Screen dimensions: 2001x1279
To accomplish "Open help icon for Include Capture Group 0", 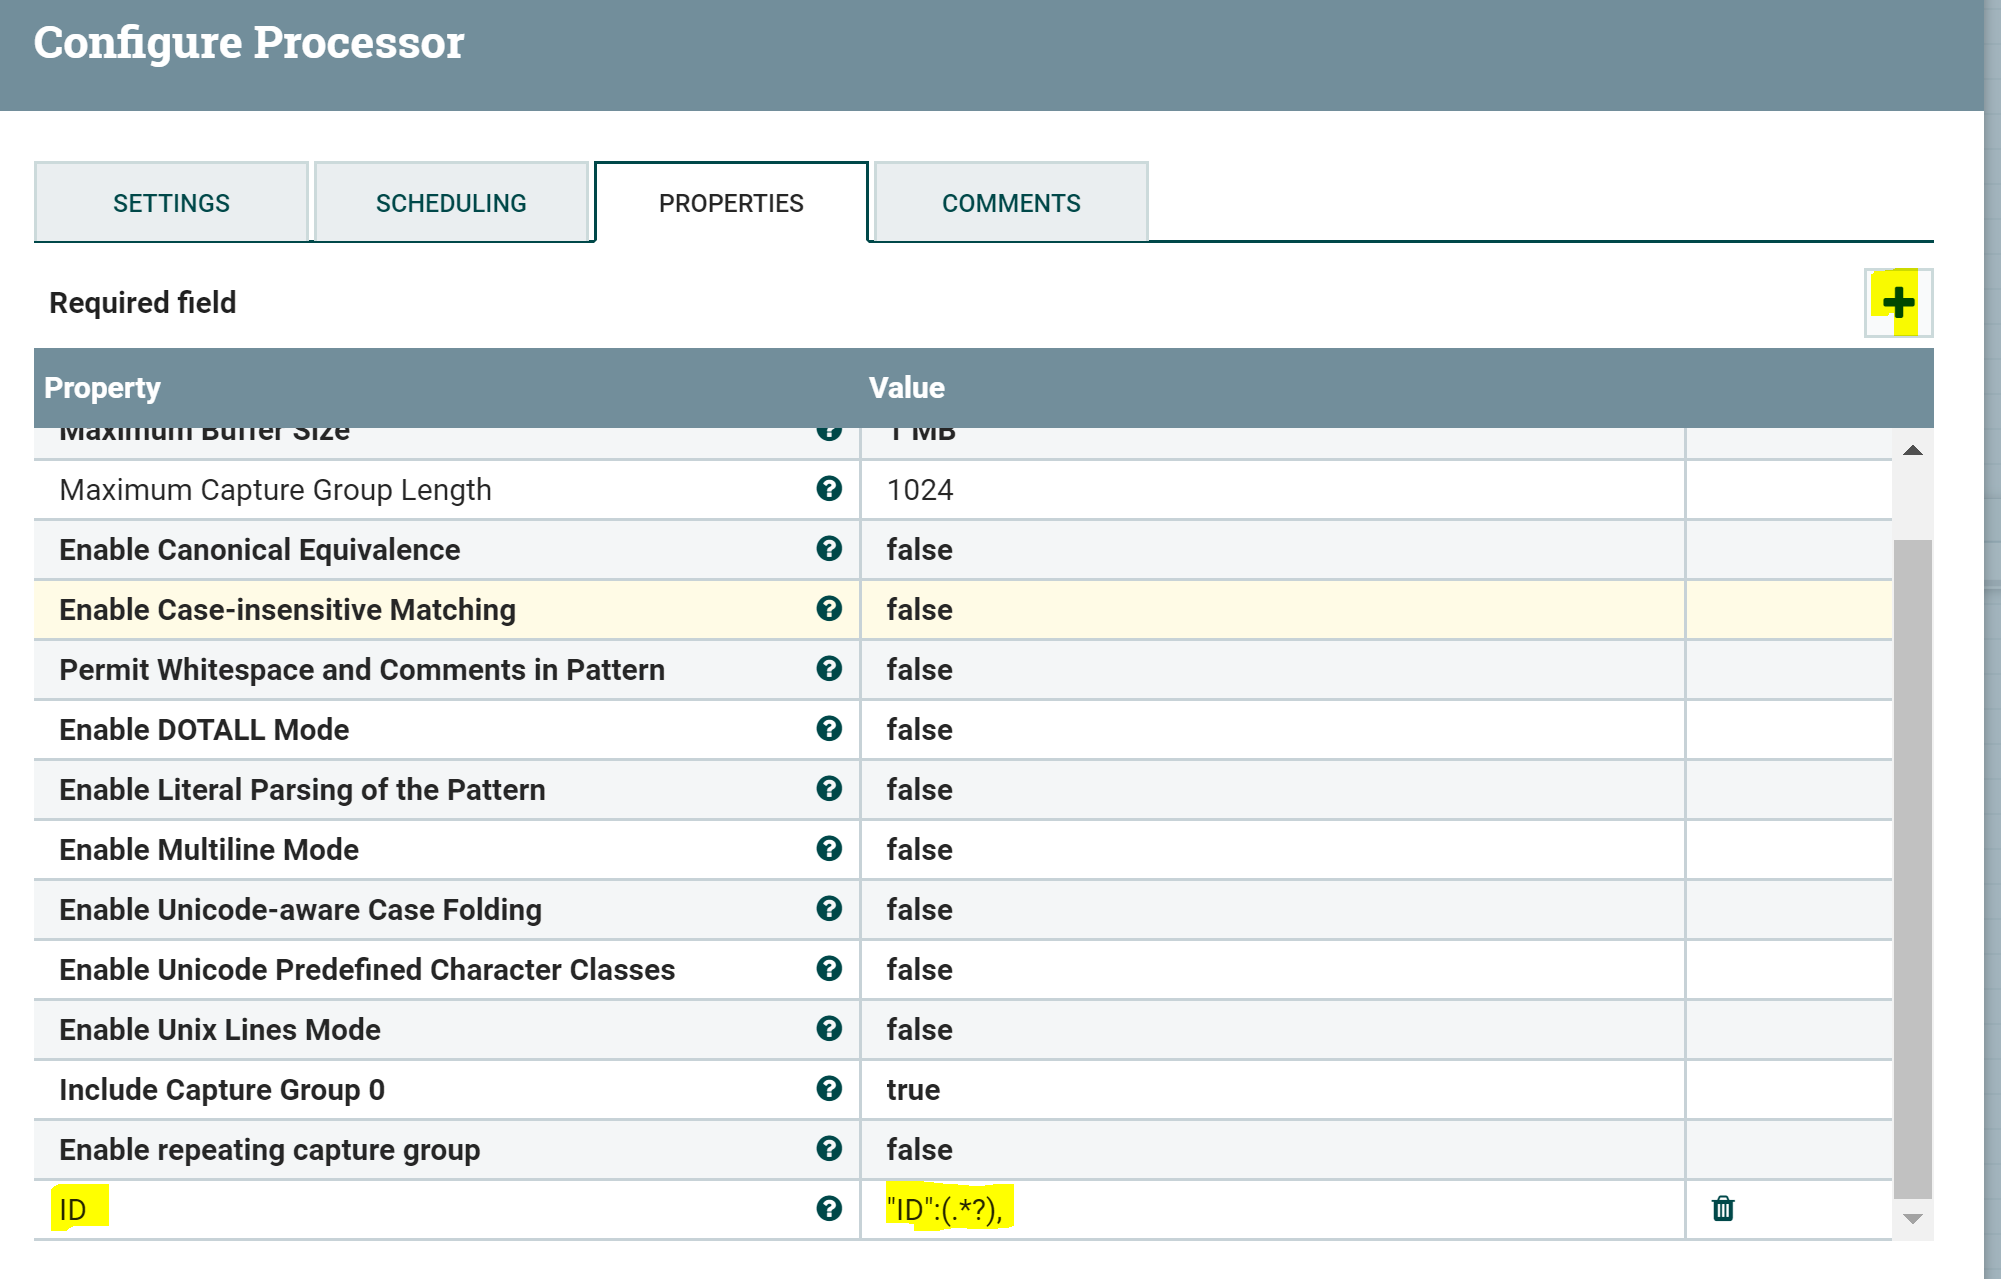I will click(828, 1089).
